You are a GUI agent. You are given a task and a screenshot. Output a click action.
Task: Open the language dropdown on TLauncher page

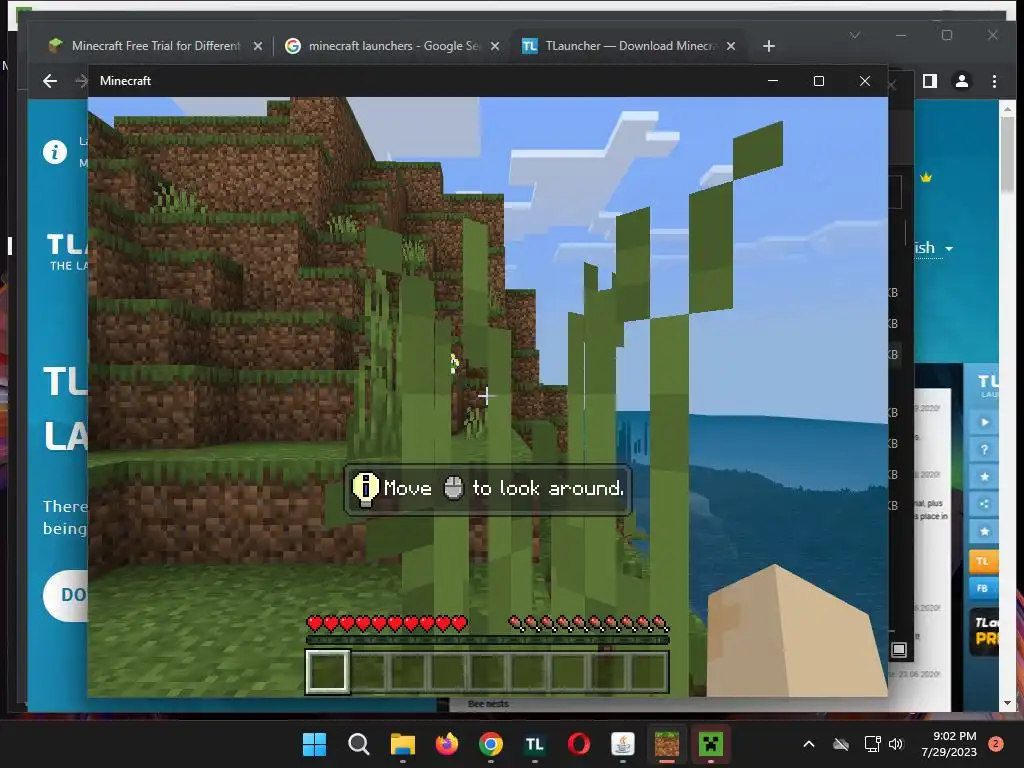[933, 248]
